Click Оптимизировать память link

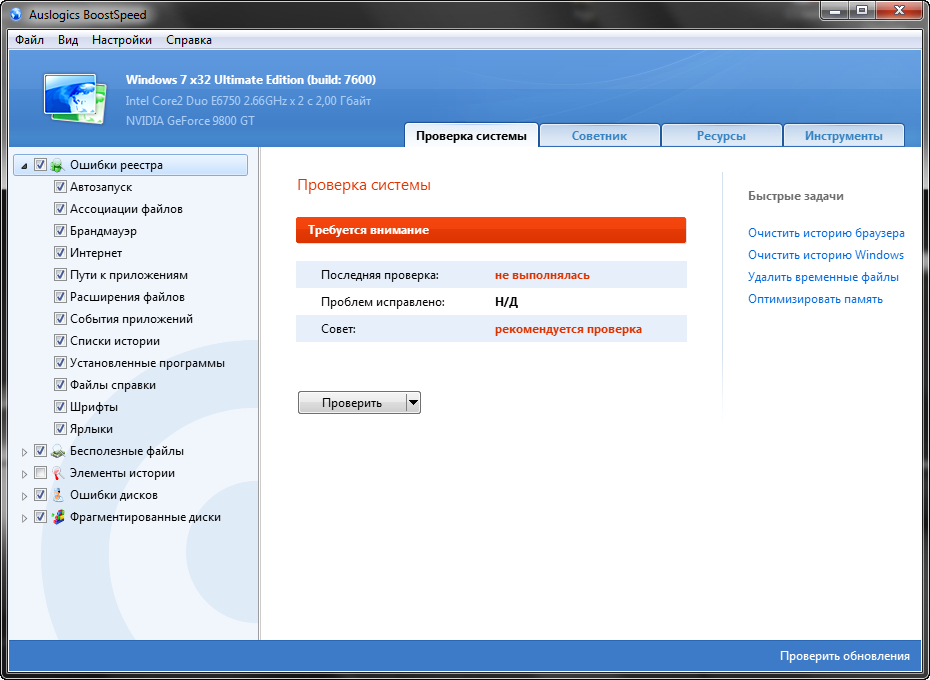pyautogui.click(x=816, y=299)
